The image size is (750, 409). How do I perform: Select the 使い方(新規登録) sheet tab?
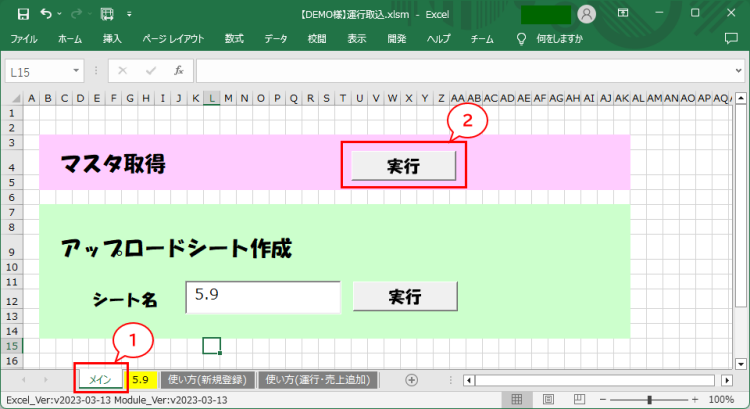click(206, 380)
